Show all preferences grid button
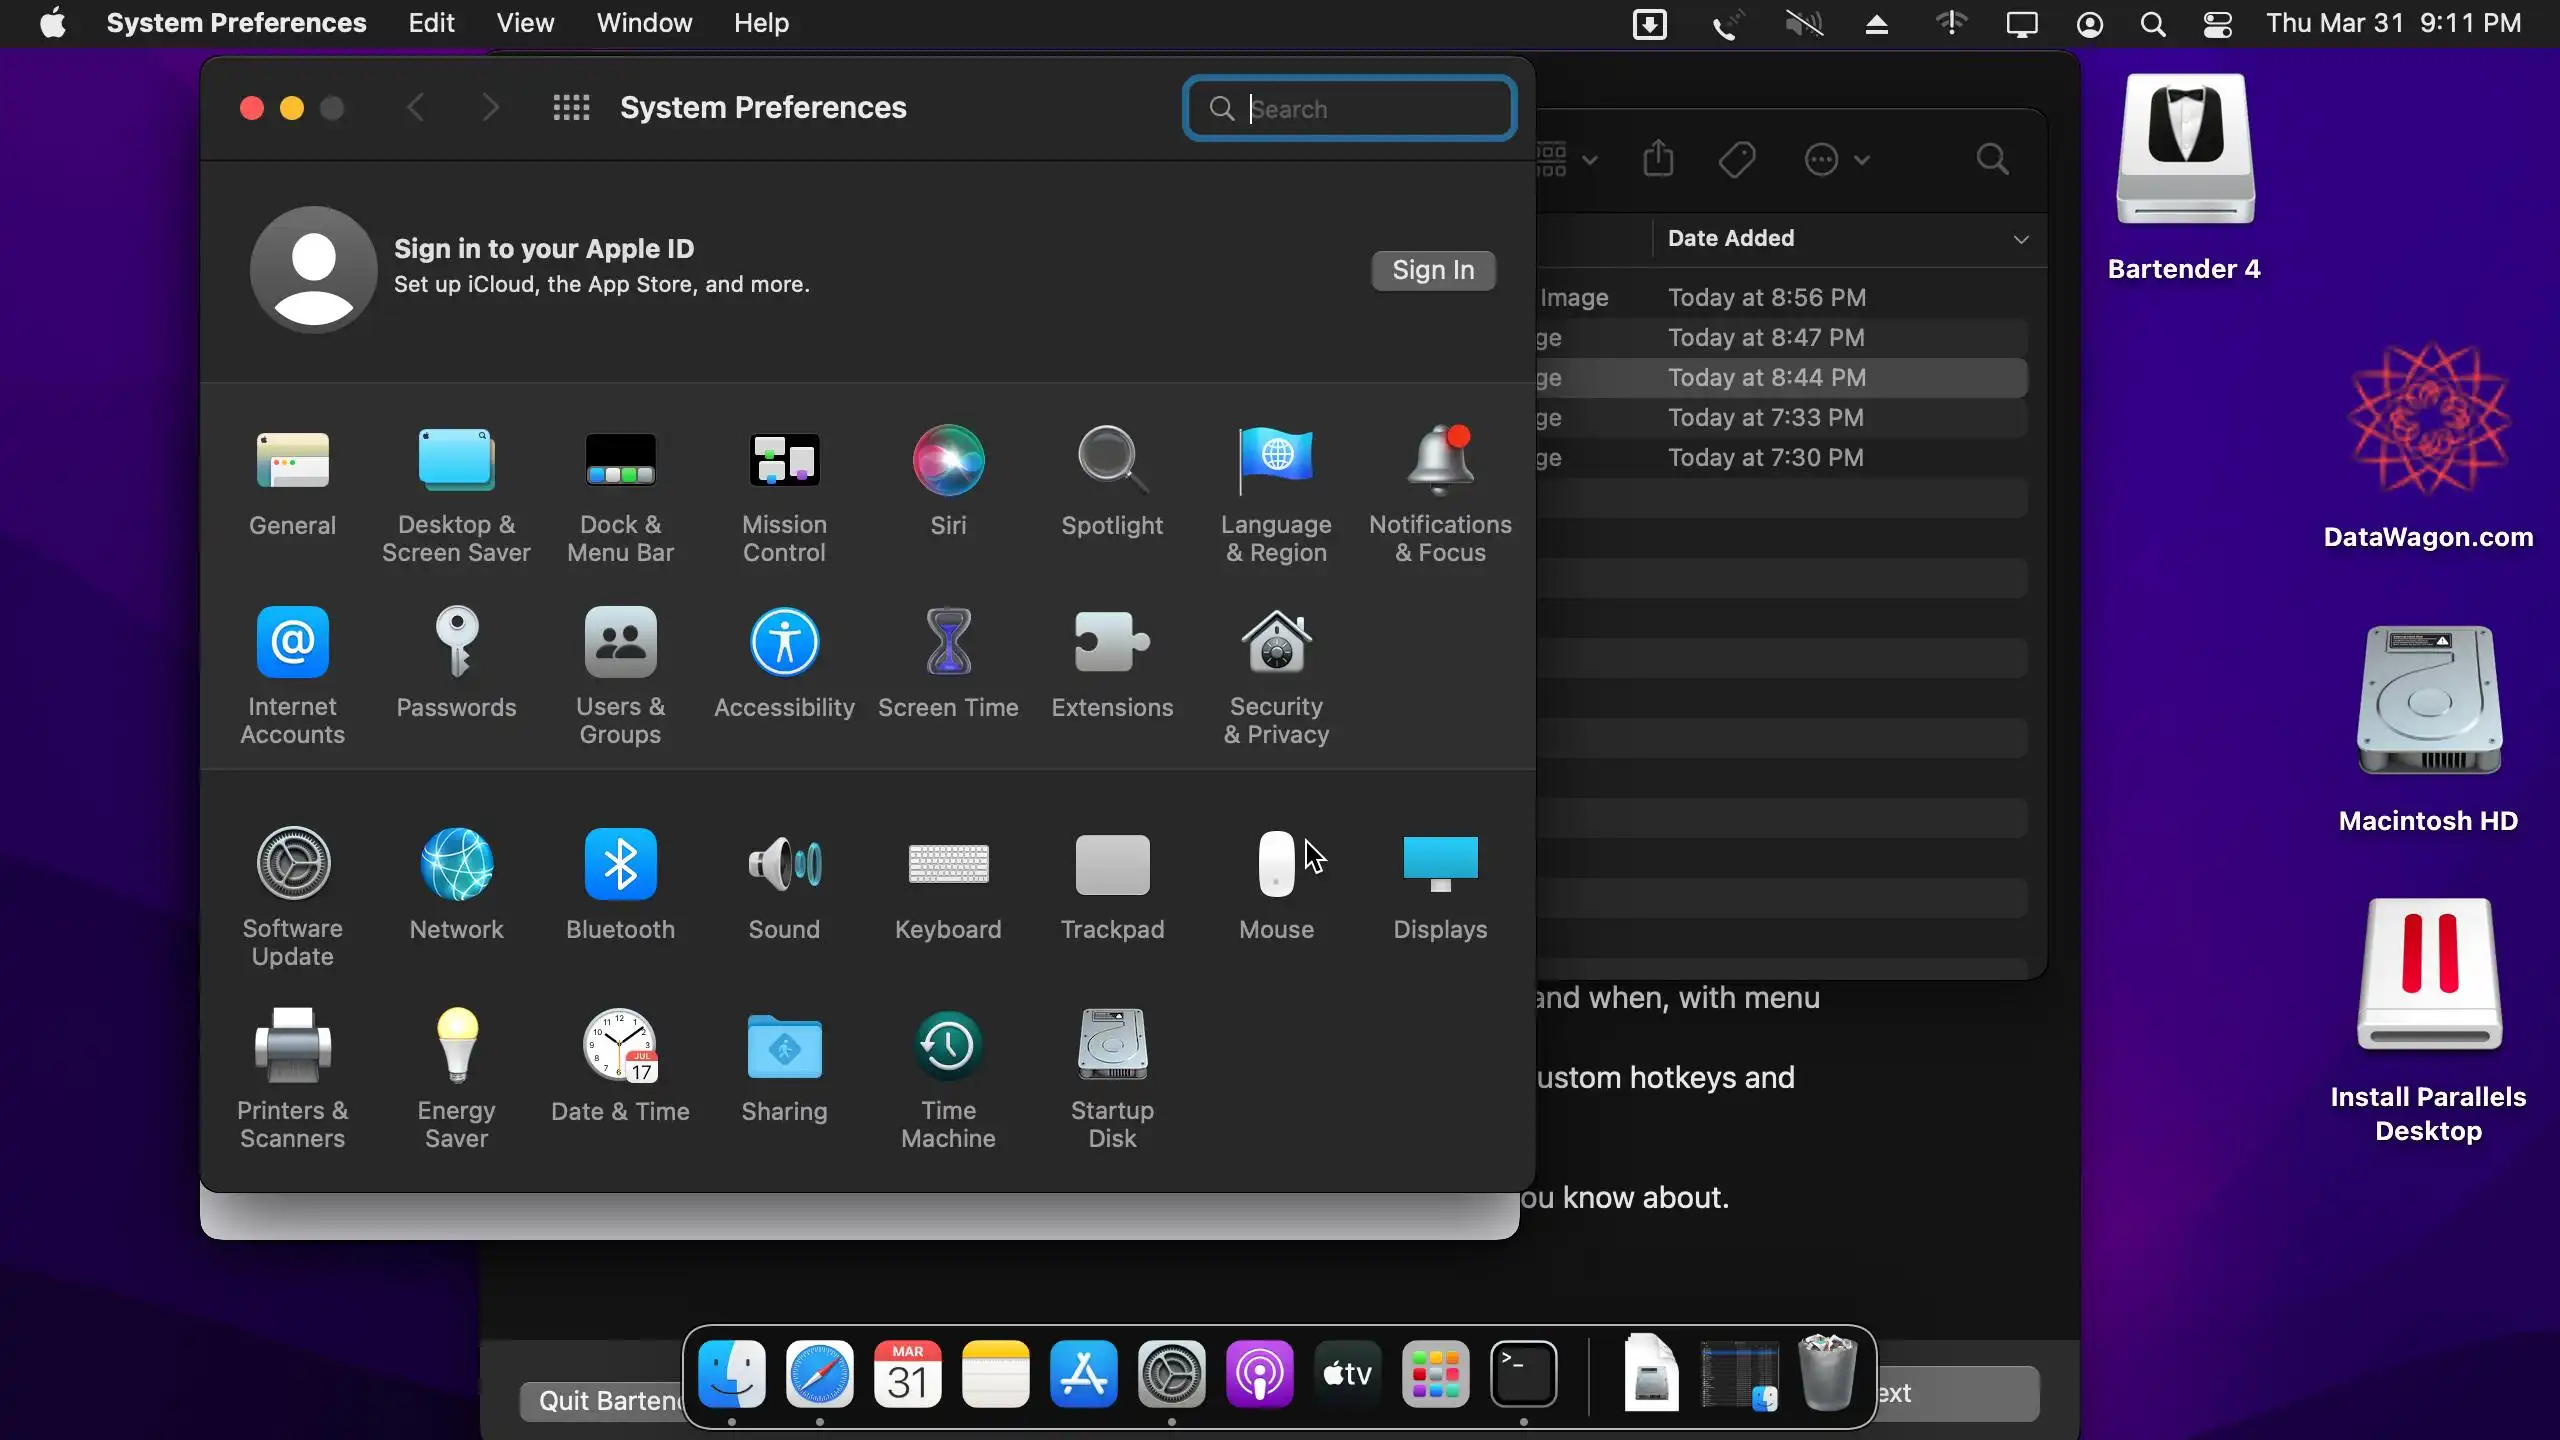 (x=571, y=108)
